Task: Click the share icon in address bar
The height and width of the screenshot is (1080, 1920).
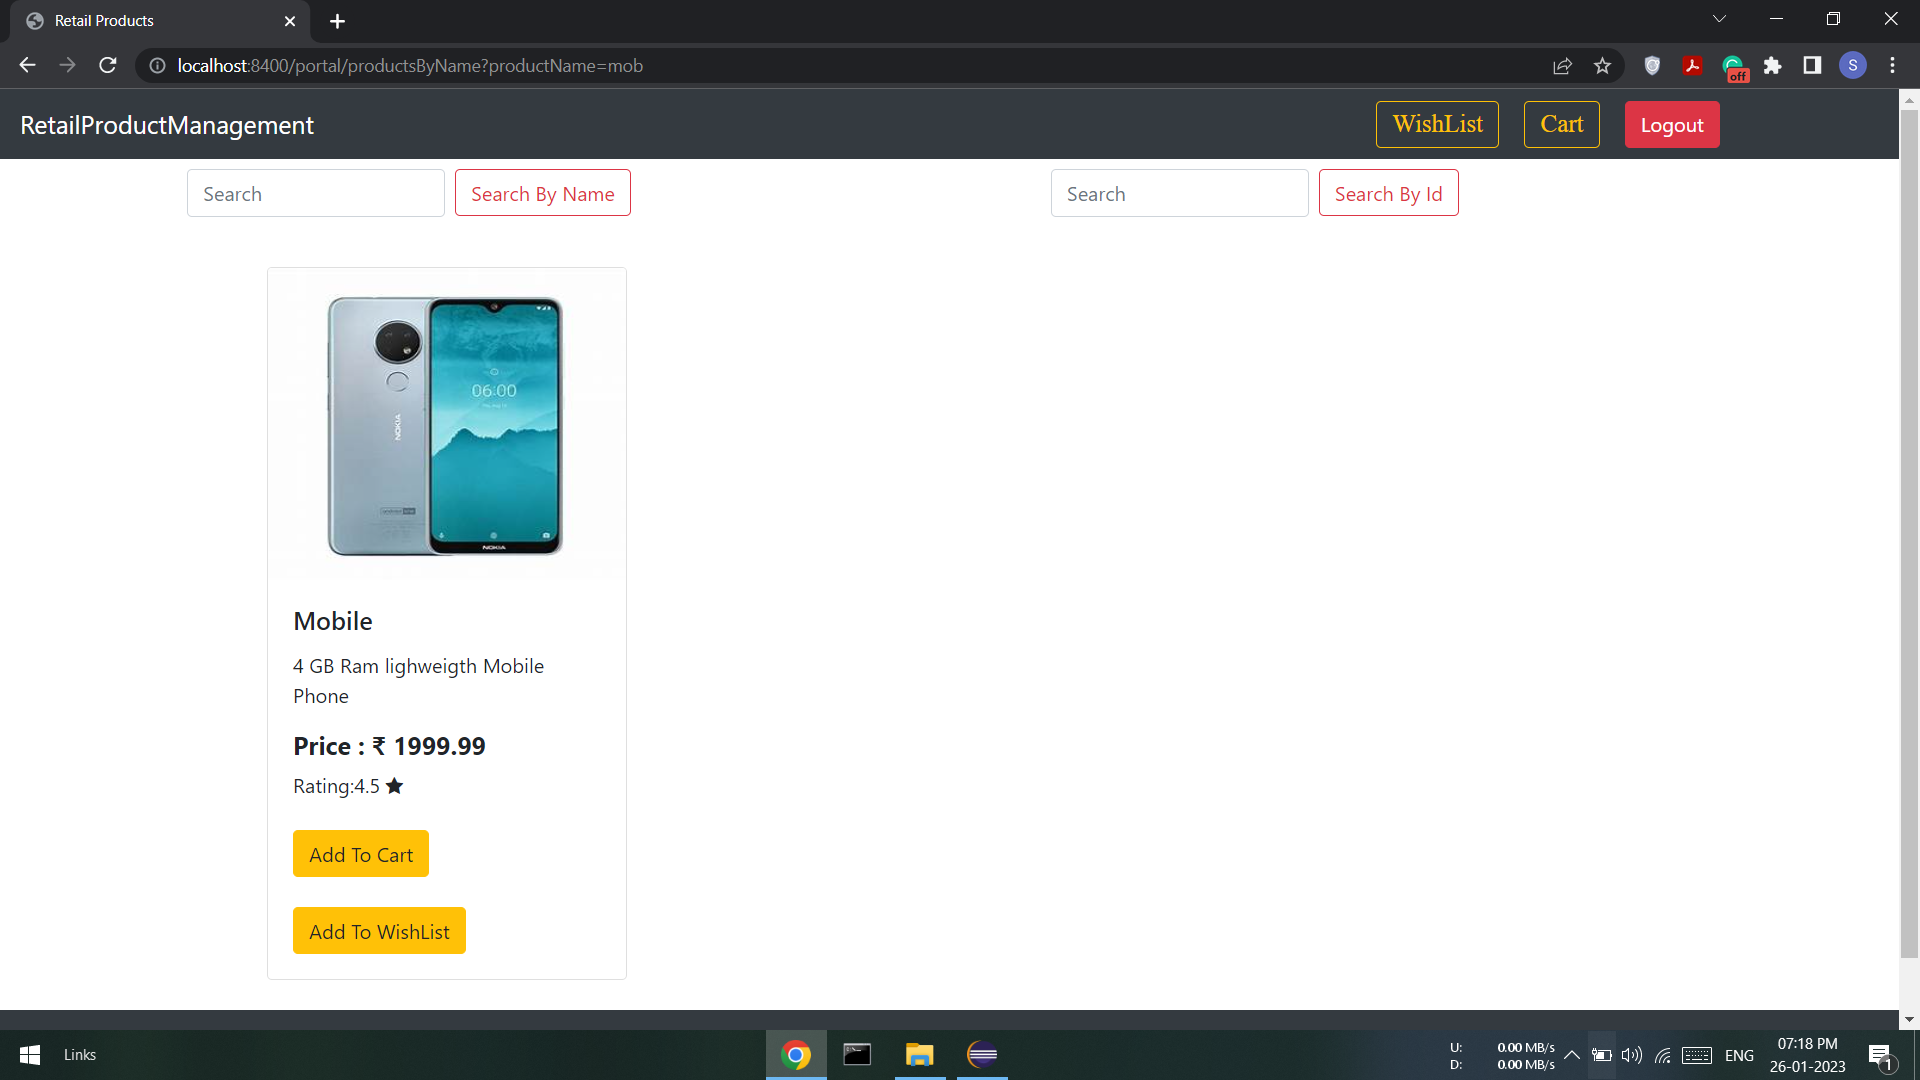Action: point(1562,65)
